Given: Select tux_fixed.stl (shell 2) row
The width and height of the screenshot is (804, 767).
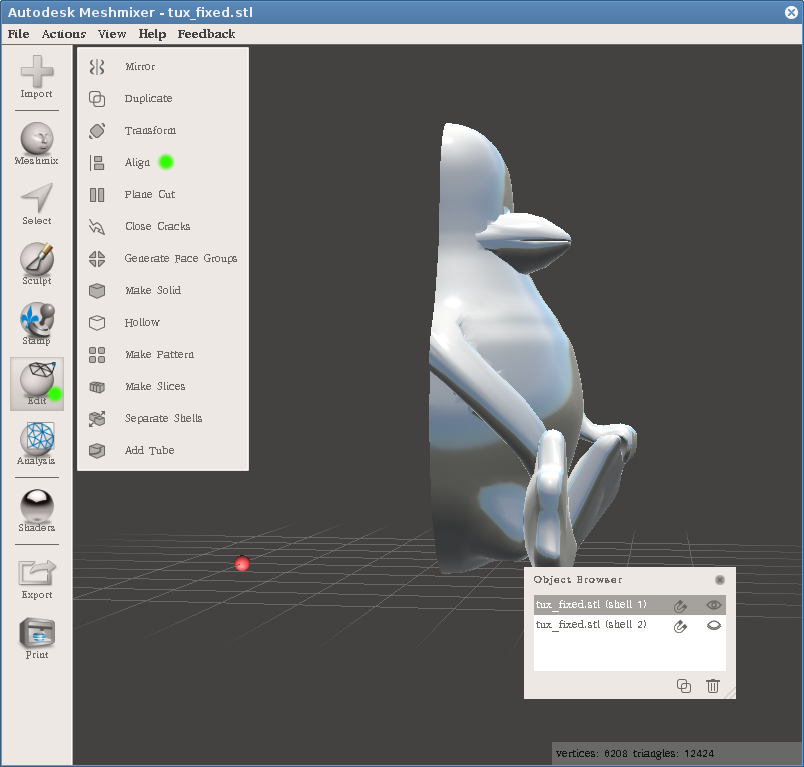Looking at the screenshot, I should click(630, 625).
